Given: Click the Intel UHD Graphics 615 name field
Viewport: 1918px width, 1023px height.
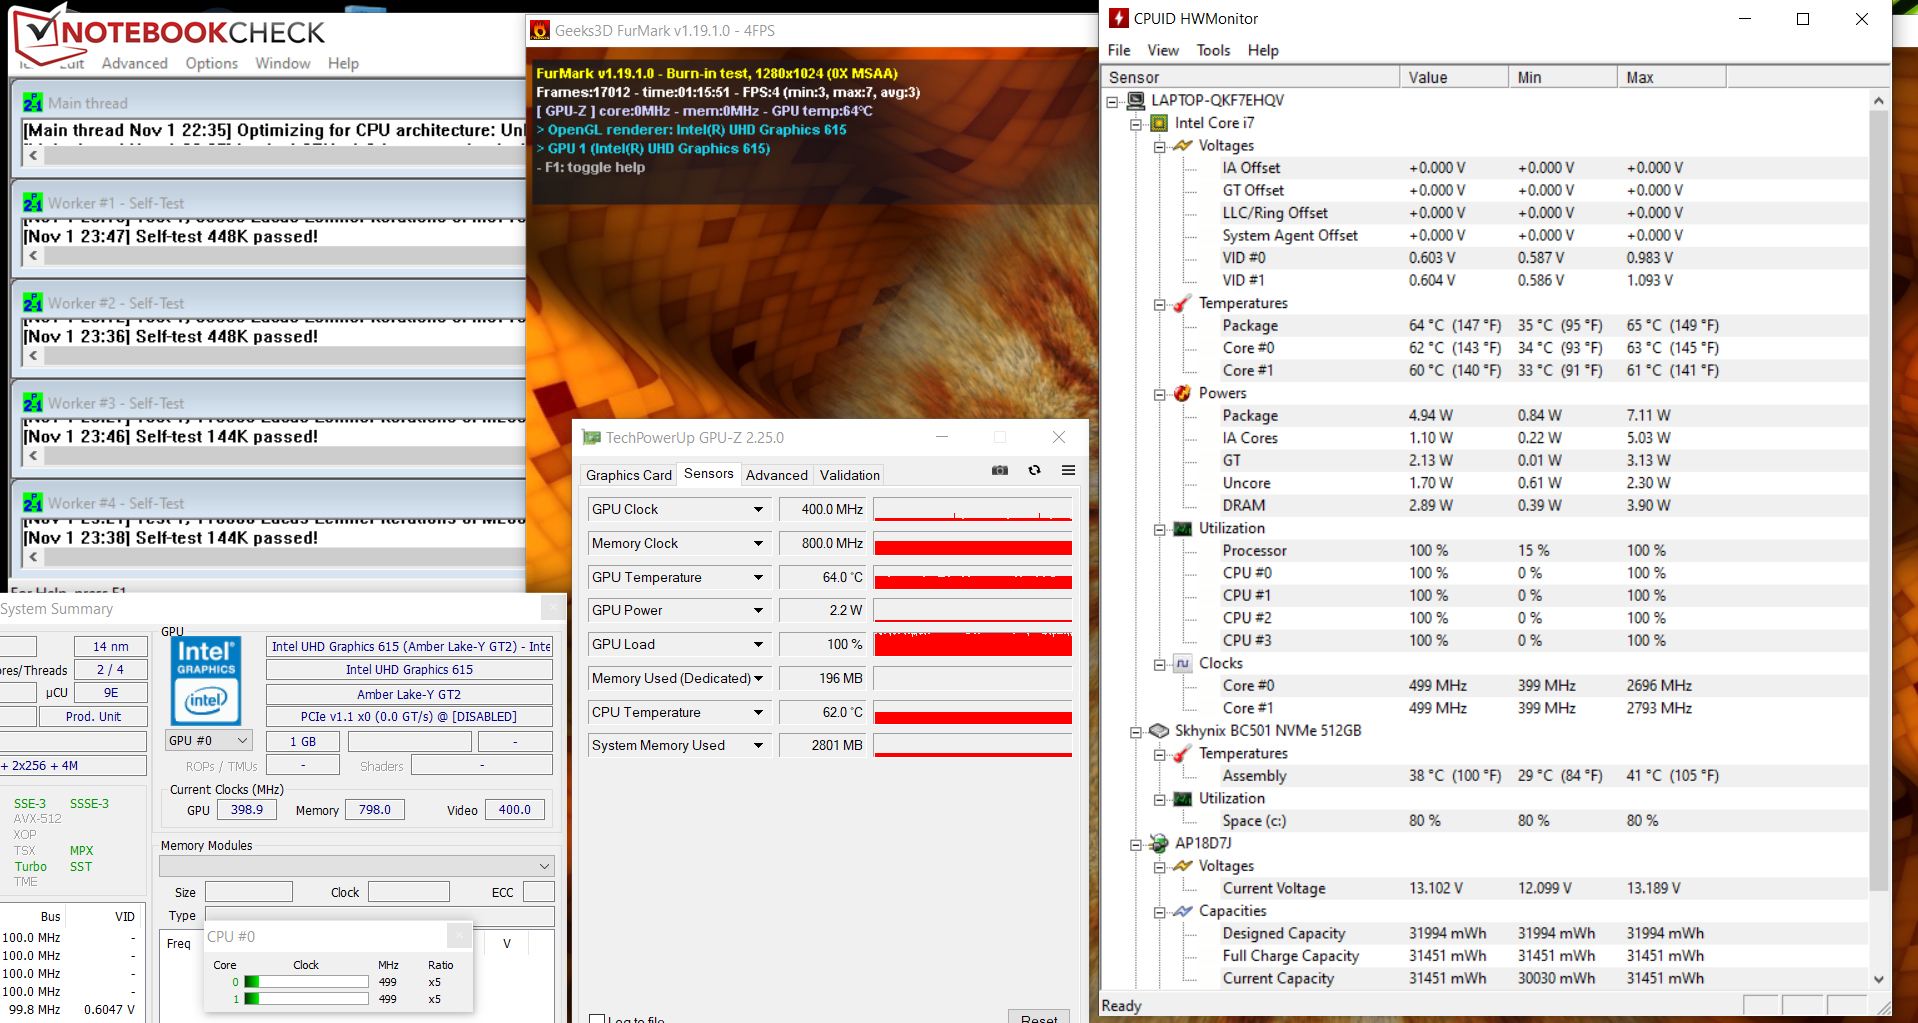Looking at the screenshot, I should click(409, 670).
